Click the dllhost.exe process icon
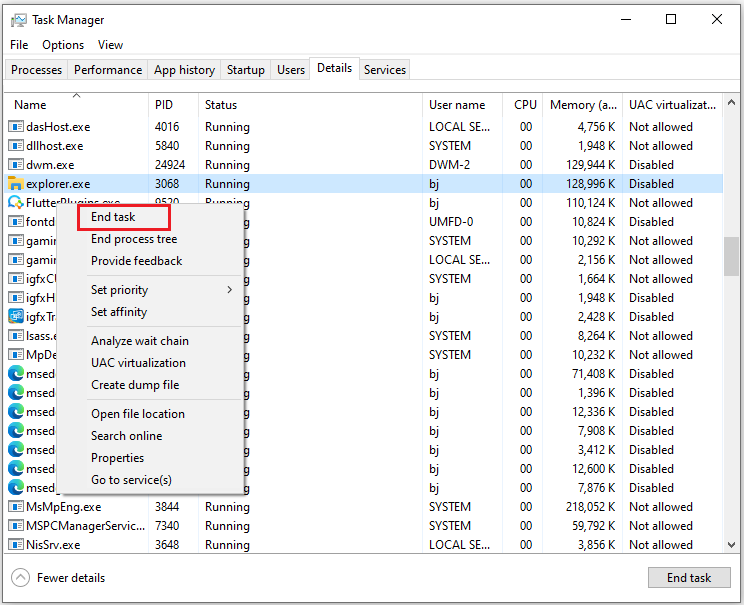This screenshot has width=744, height=605. (15, 146)
